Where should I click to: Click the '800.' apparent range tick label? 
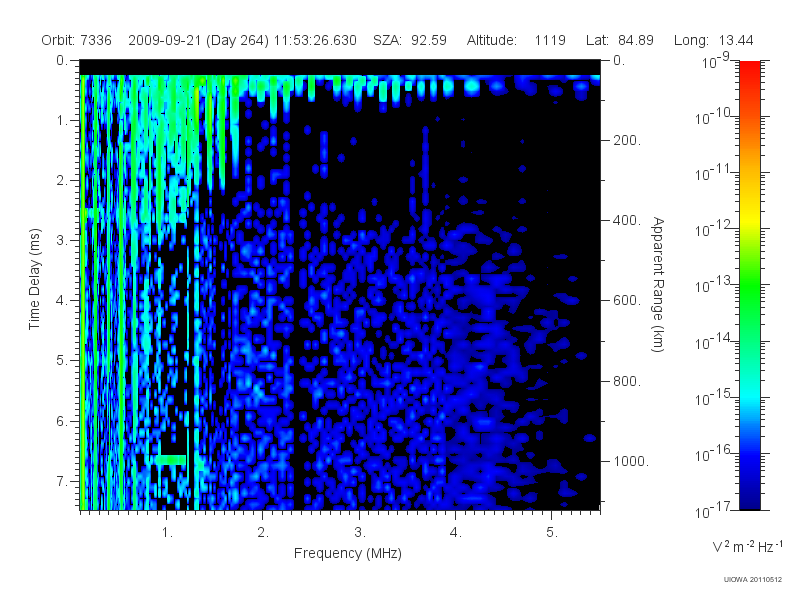pyautogui.click(x=627, y=381)
